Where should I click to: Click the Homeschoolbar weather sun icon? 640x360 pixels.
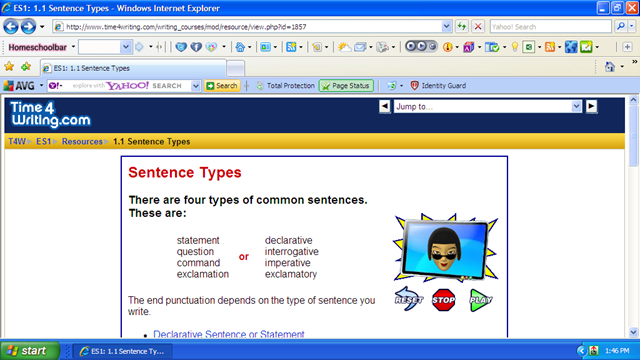click(344, 47)
